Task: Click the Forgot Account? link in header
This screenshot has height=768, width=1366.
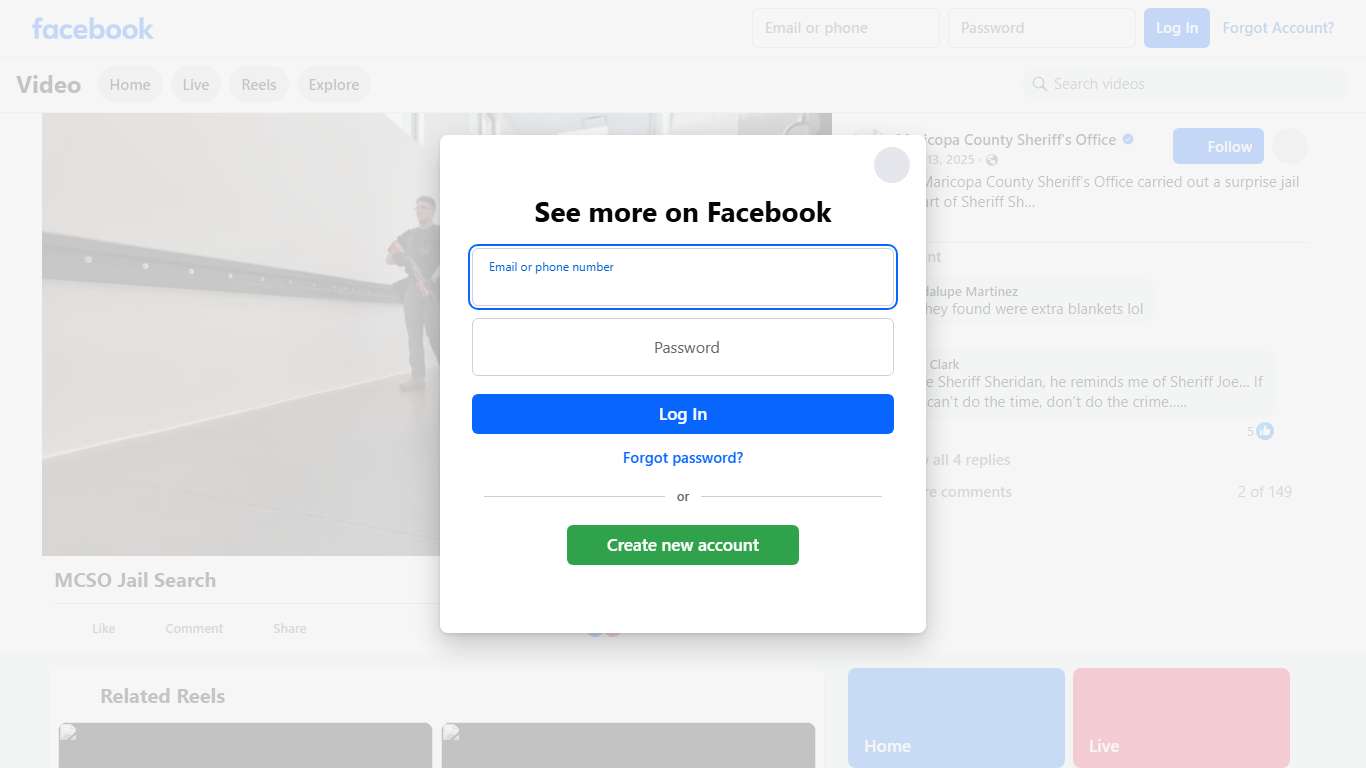Action: pos(1278,28)
